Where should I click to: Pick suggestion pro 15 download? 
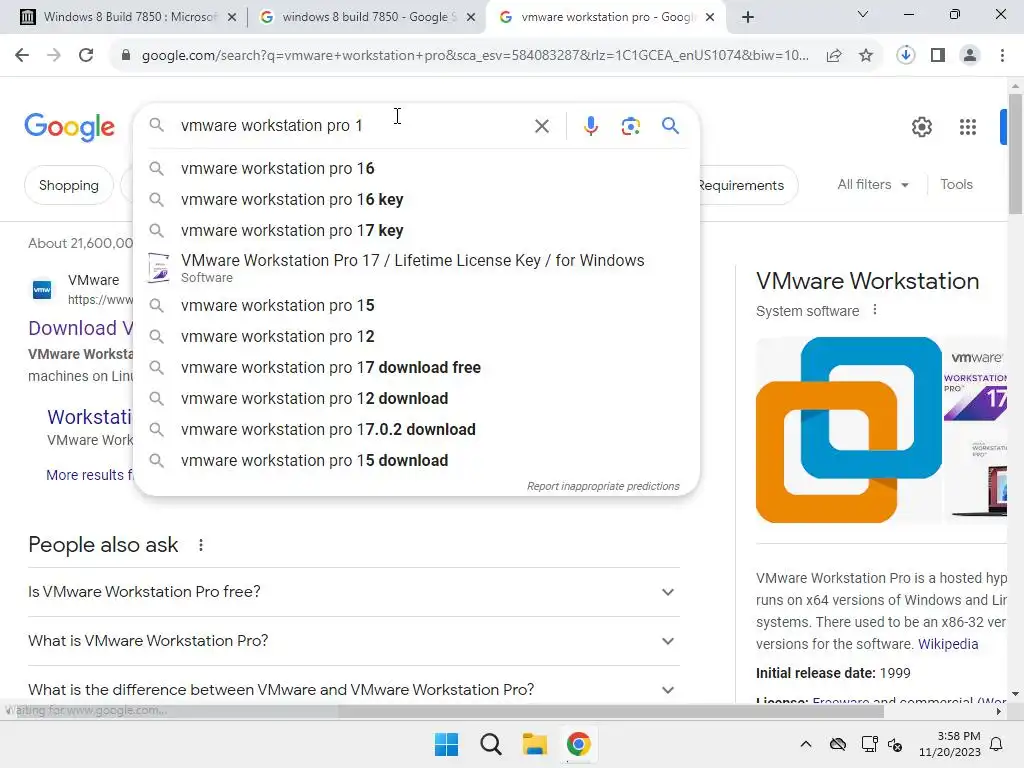(x=416, y=460)
